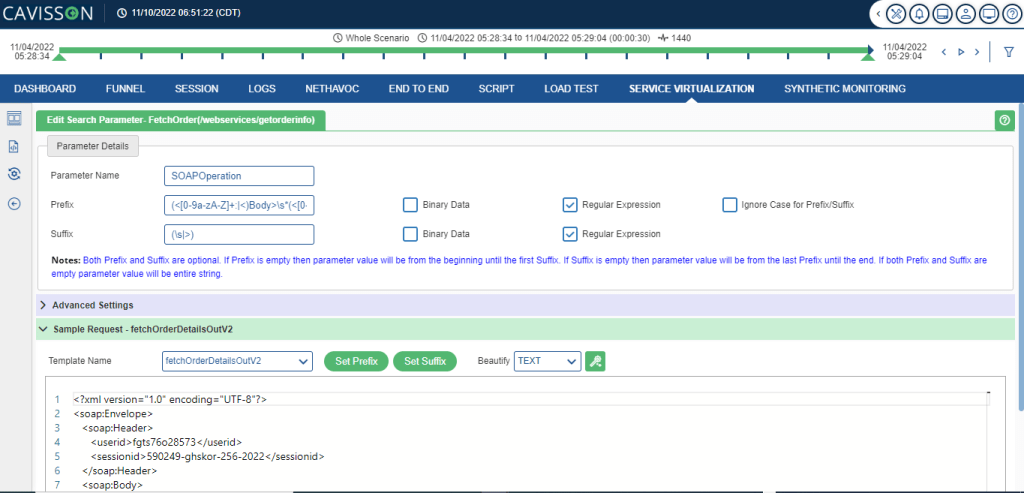Viewport: 1024px width, 493px height.
Task: Click the Prefix input field
Action: point(239,205)
